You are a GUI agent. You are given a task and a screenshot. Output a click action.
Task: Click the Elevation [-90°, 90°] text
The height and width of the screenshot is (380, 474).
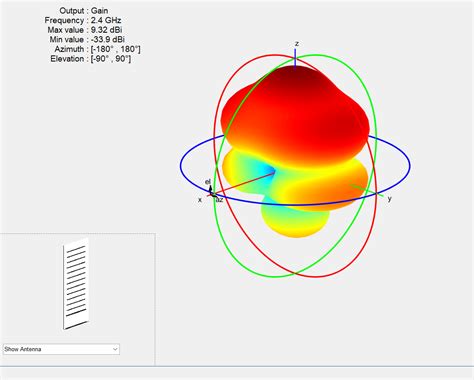point(91,59)
